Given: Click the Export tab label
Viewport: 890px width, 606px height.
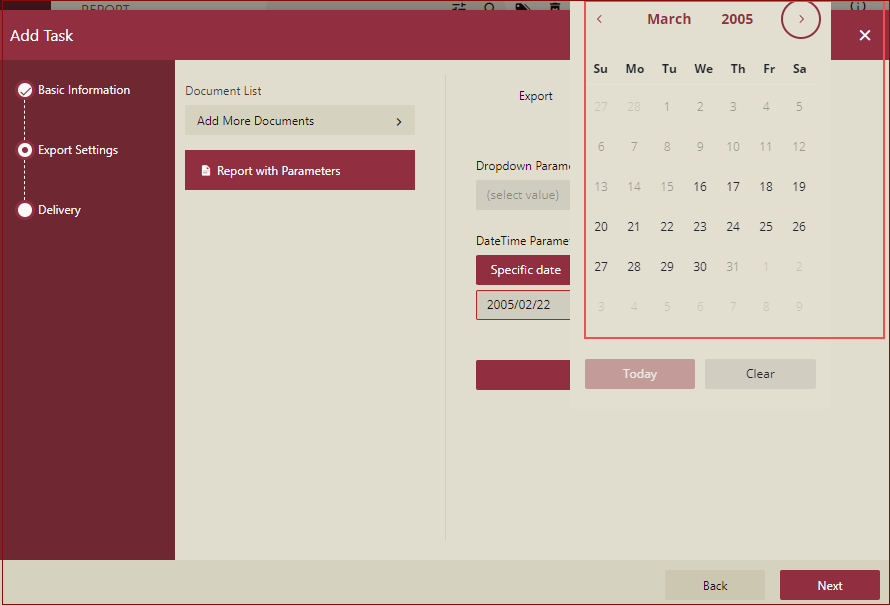Looking at the screenshot, I should coord(535,96).
